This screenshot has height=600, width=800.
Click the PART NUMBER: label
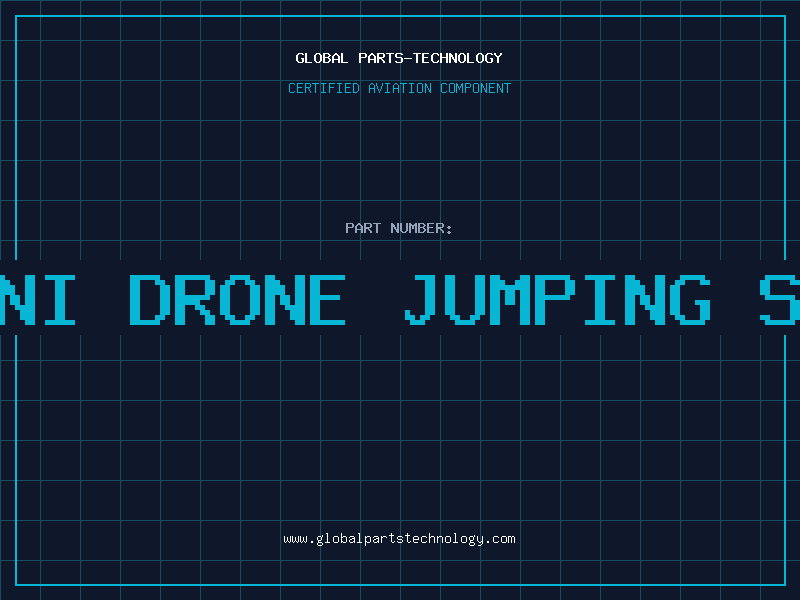(x=399, y=228)
